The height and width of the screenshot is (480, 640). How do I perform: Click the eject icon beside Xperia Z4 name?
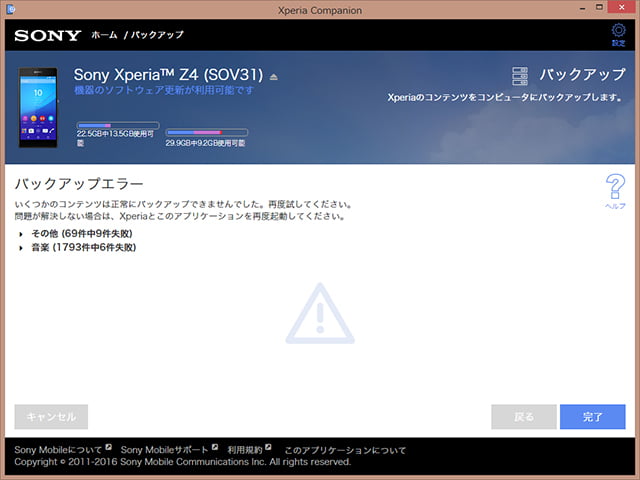point(274,77)
